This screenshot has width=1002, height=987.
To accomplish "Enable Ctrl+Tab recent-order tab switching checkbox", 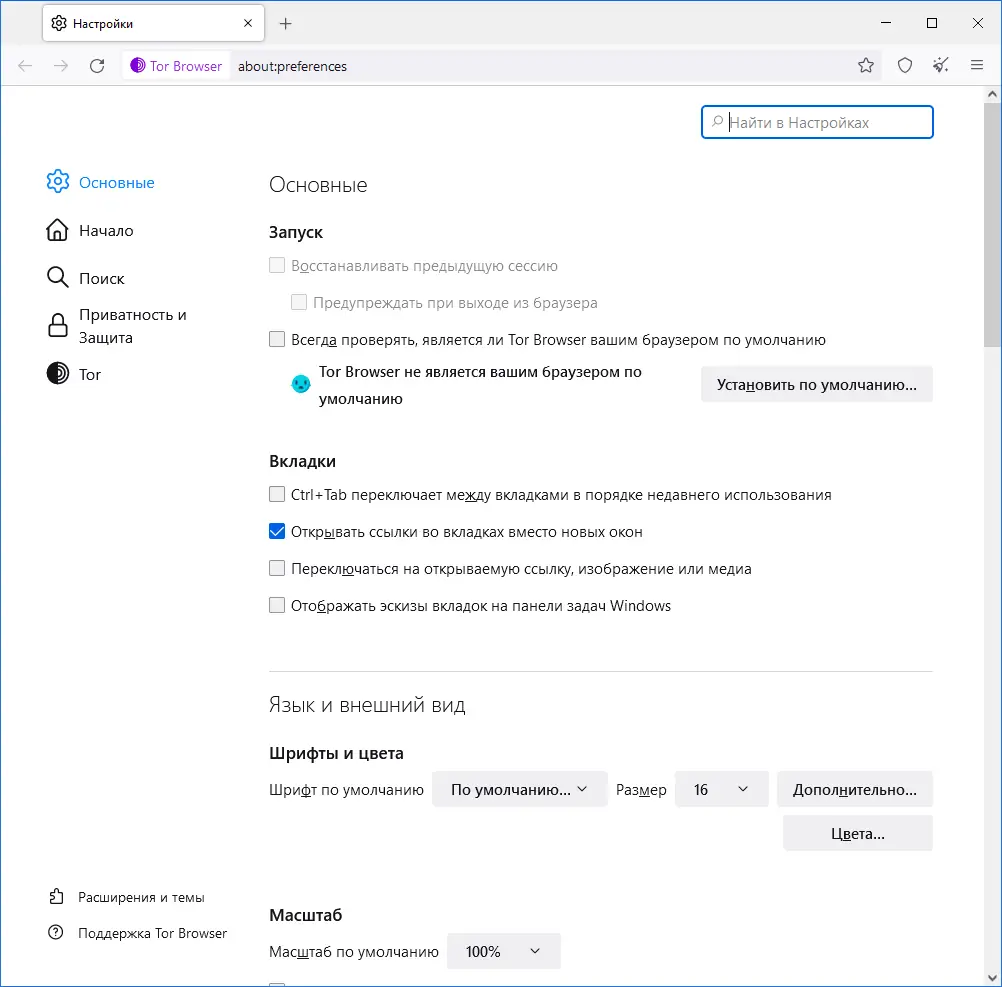I will 278,495.
